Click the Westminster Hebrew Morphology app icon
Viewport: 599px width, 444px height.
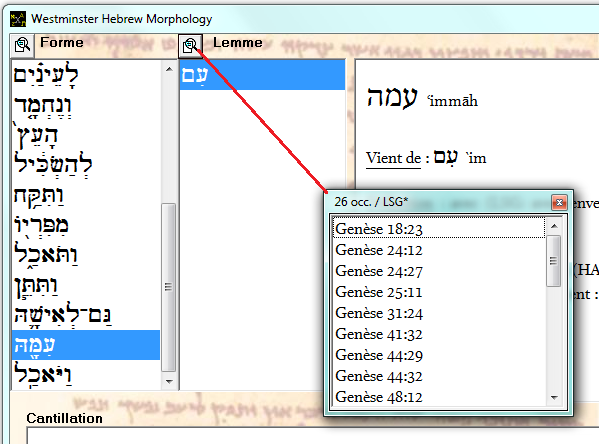tap(18, 19)
